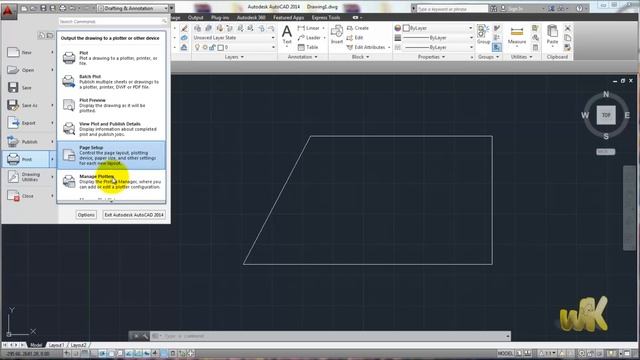Select New in the application menu
This screenshot has width=640, height=360.
coord(27,52)
